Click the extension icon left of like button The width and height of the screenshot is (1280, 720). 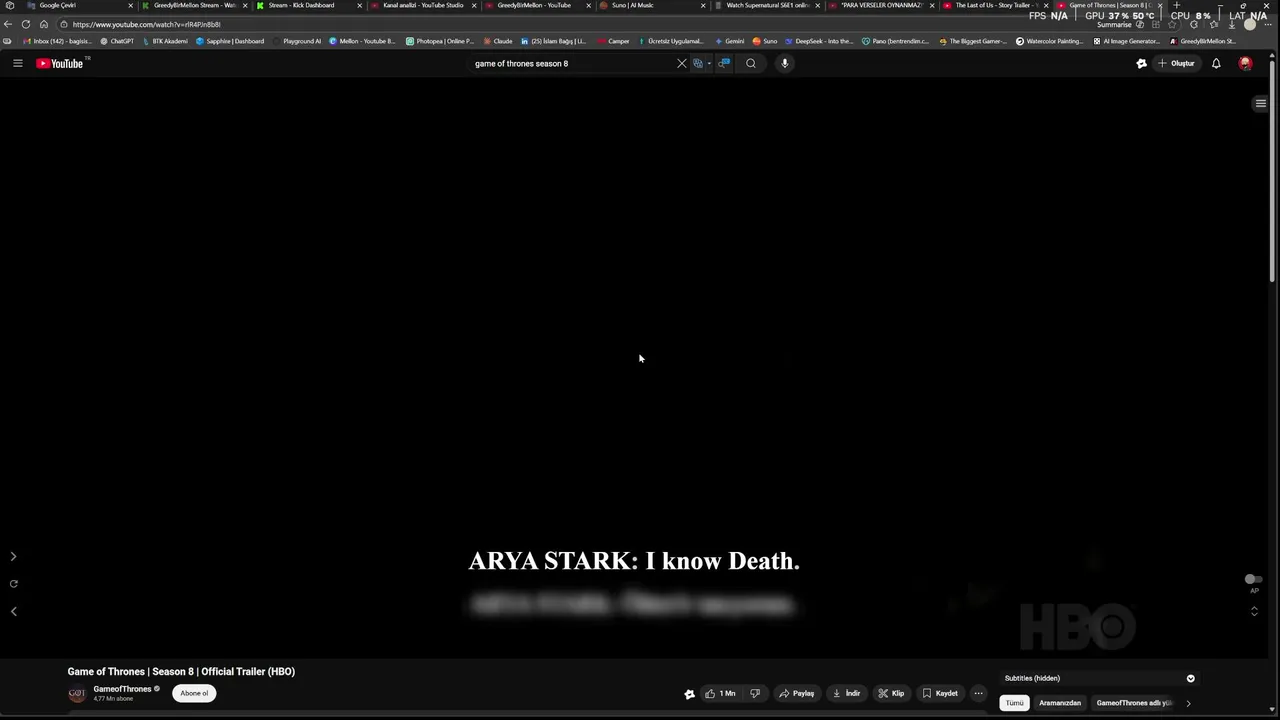689,694
